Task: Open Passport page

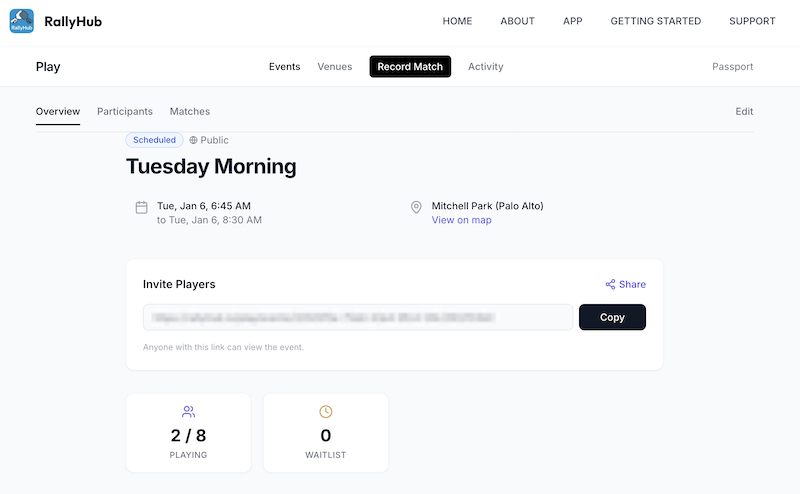Action: (732, 67)
